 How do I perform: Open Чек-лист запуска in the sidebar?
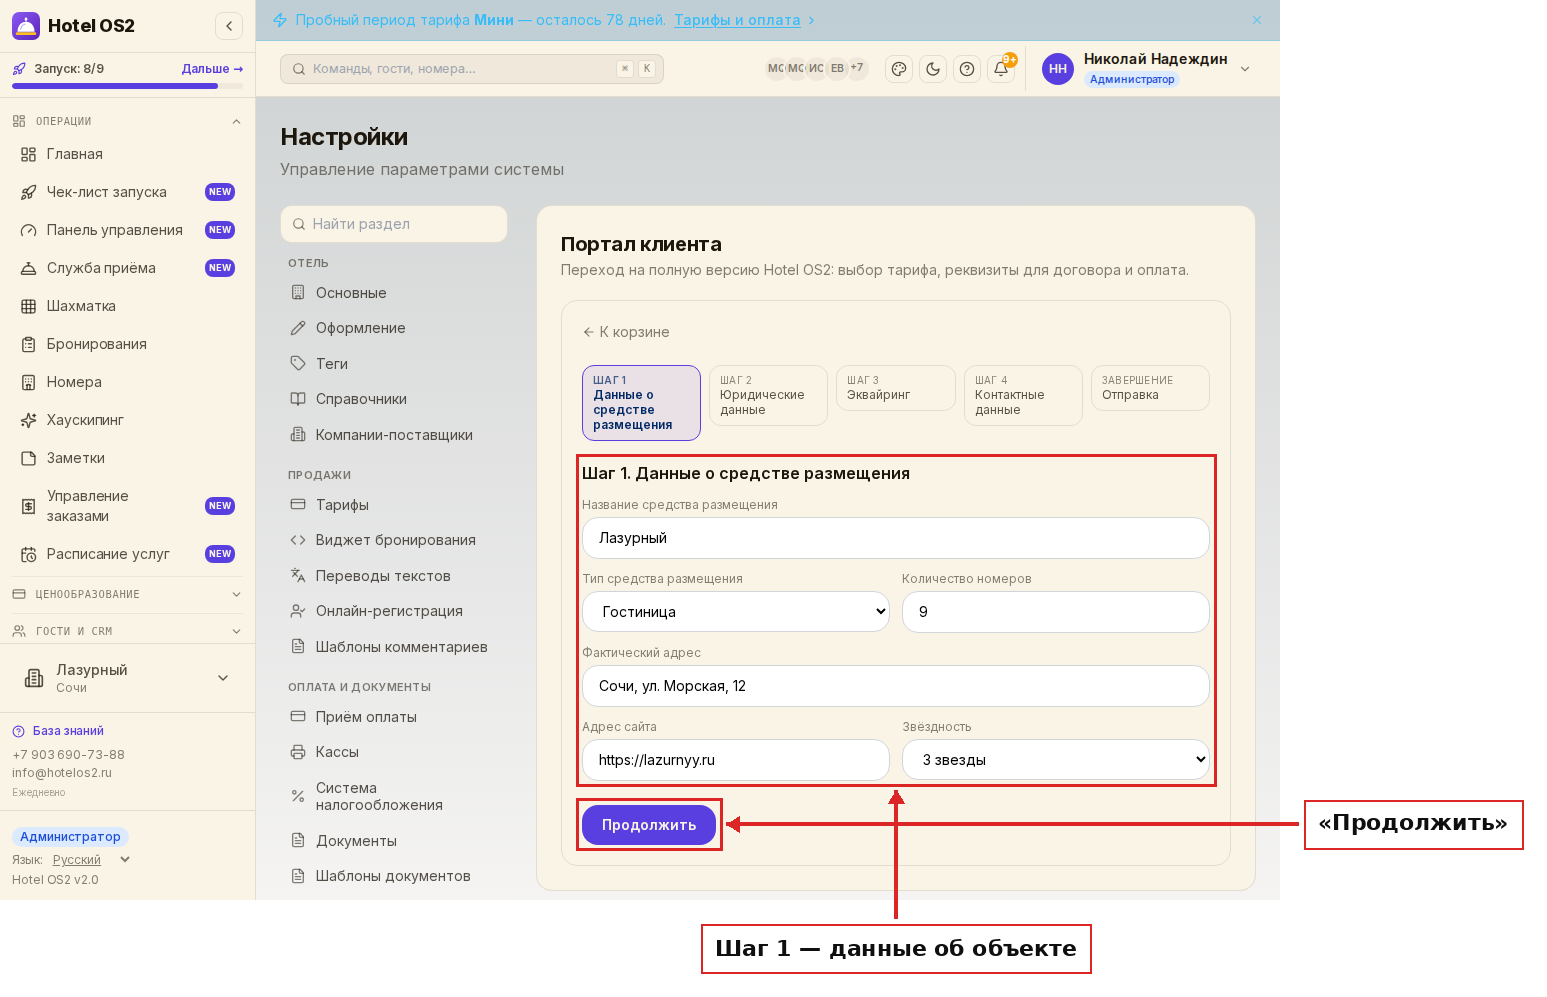pos(128,192)
